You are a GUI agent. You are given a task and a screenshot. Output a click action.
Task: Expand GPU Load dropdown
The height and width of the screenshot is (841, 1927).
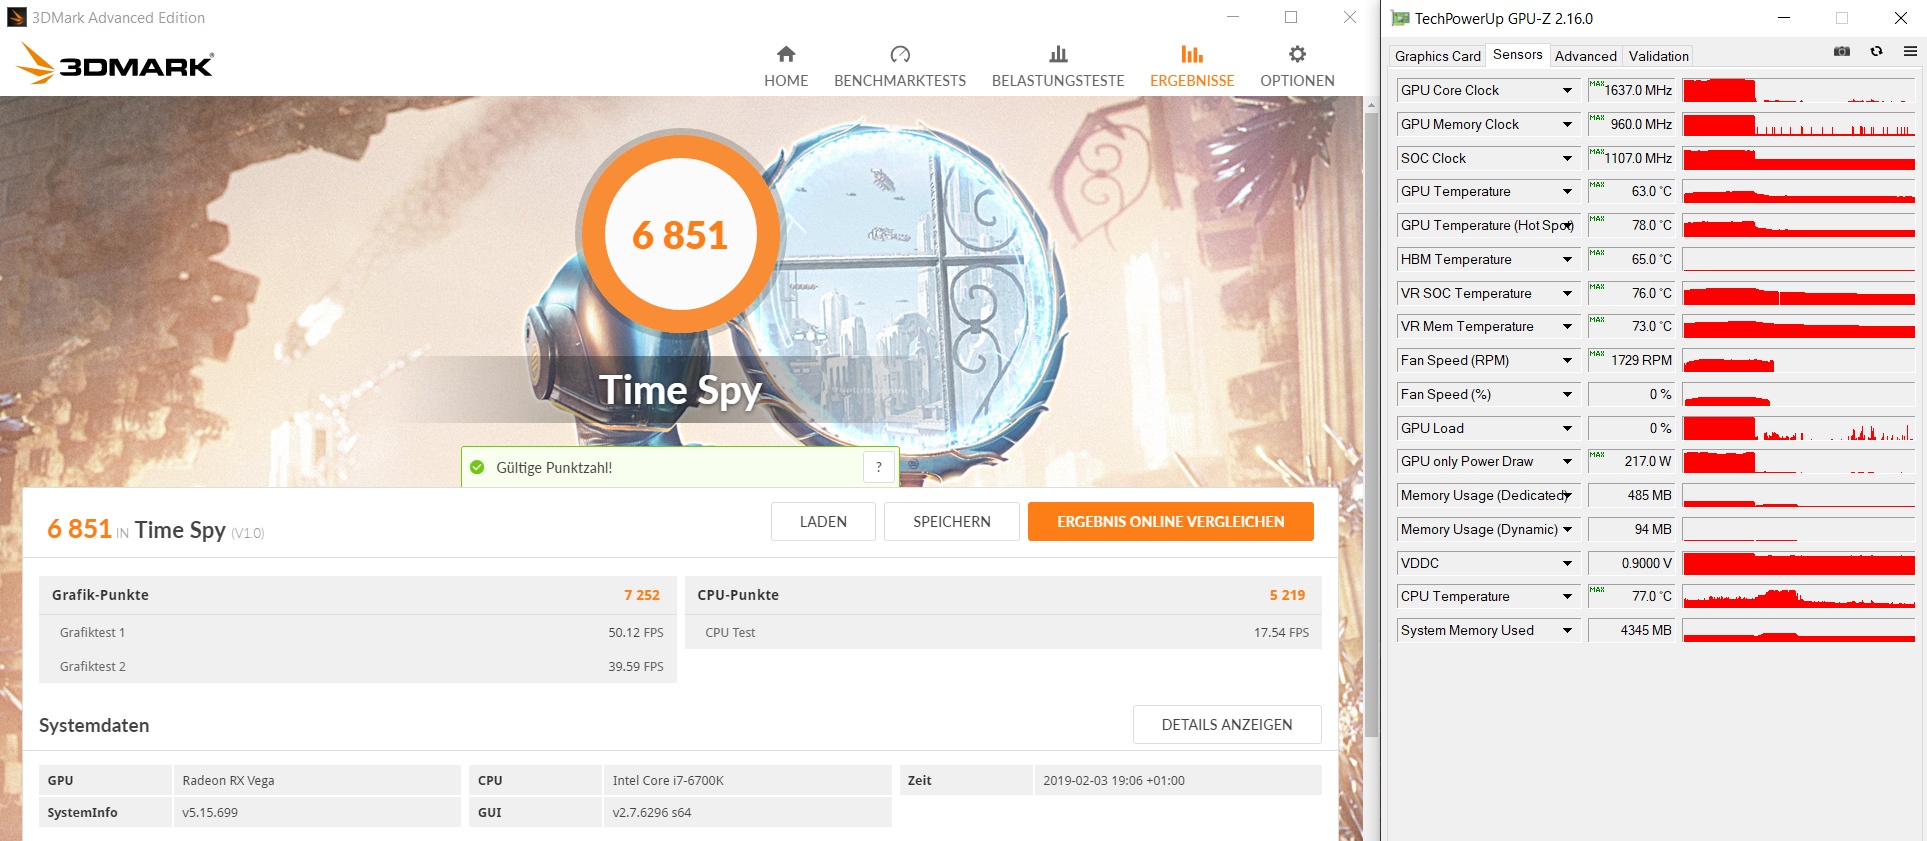coord(1567,428)
